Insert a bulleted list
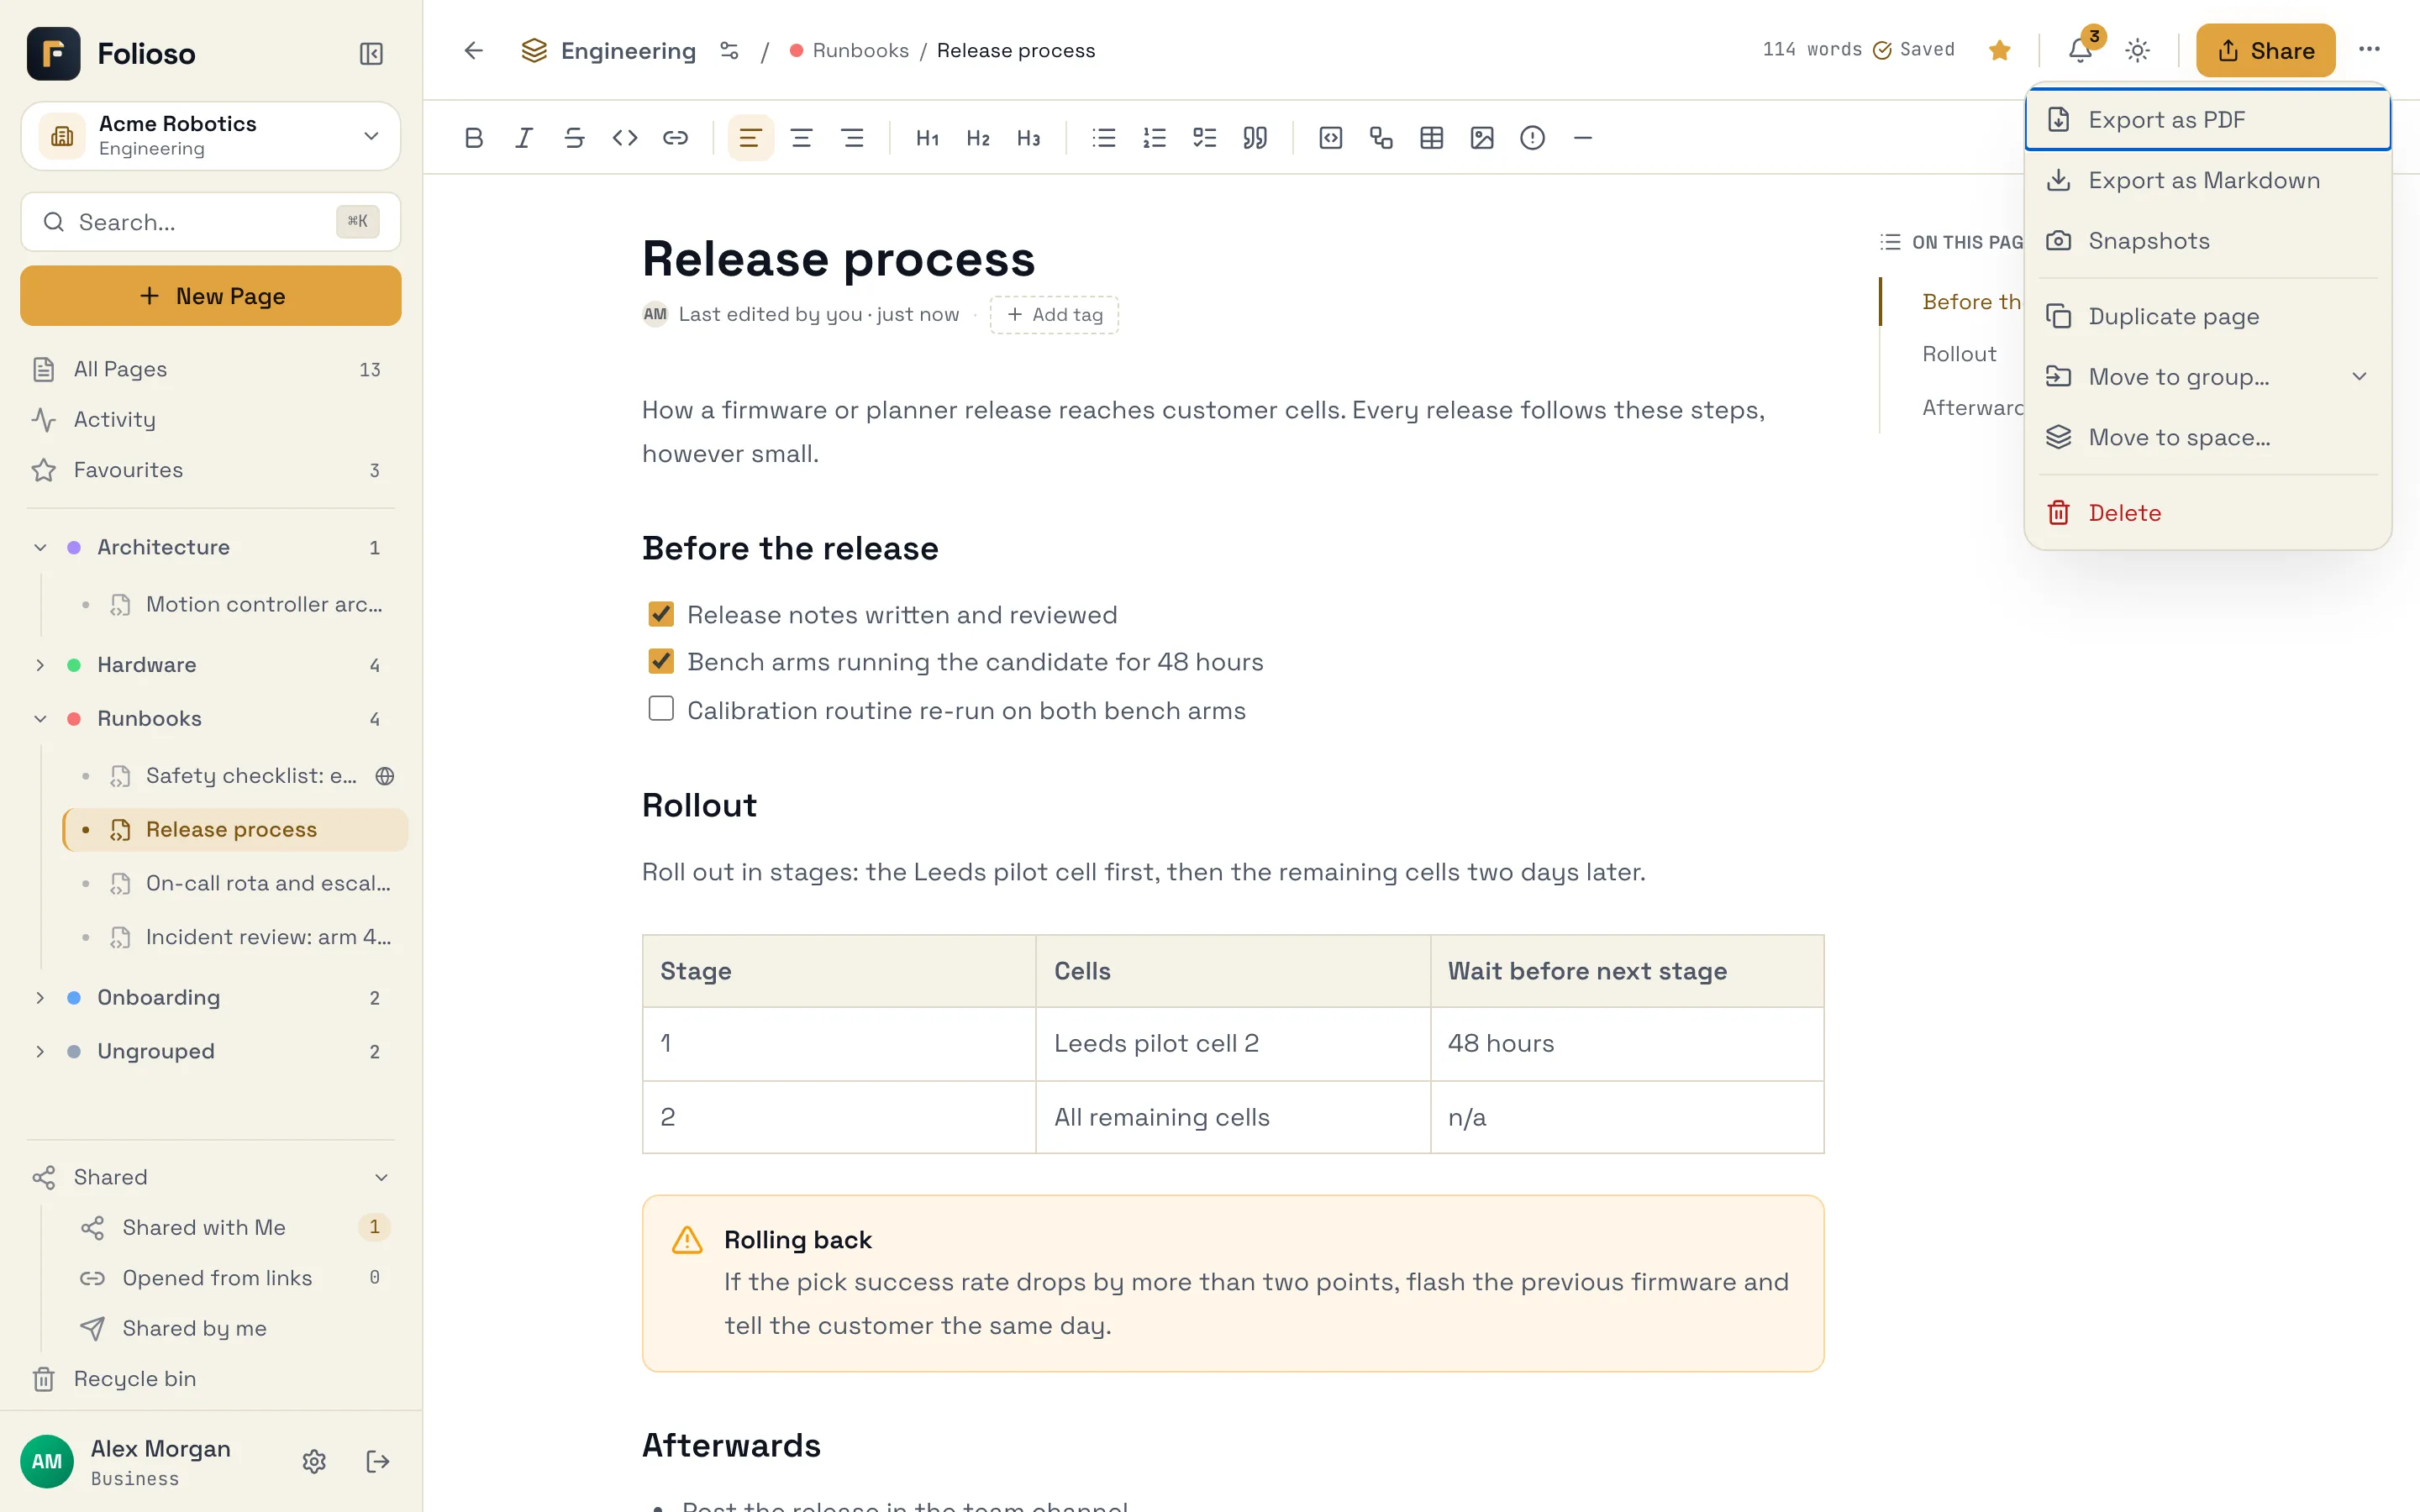2420x1512 pixels. [x=1104, y=138]
